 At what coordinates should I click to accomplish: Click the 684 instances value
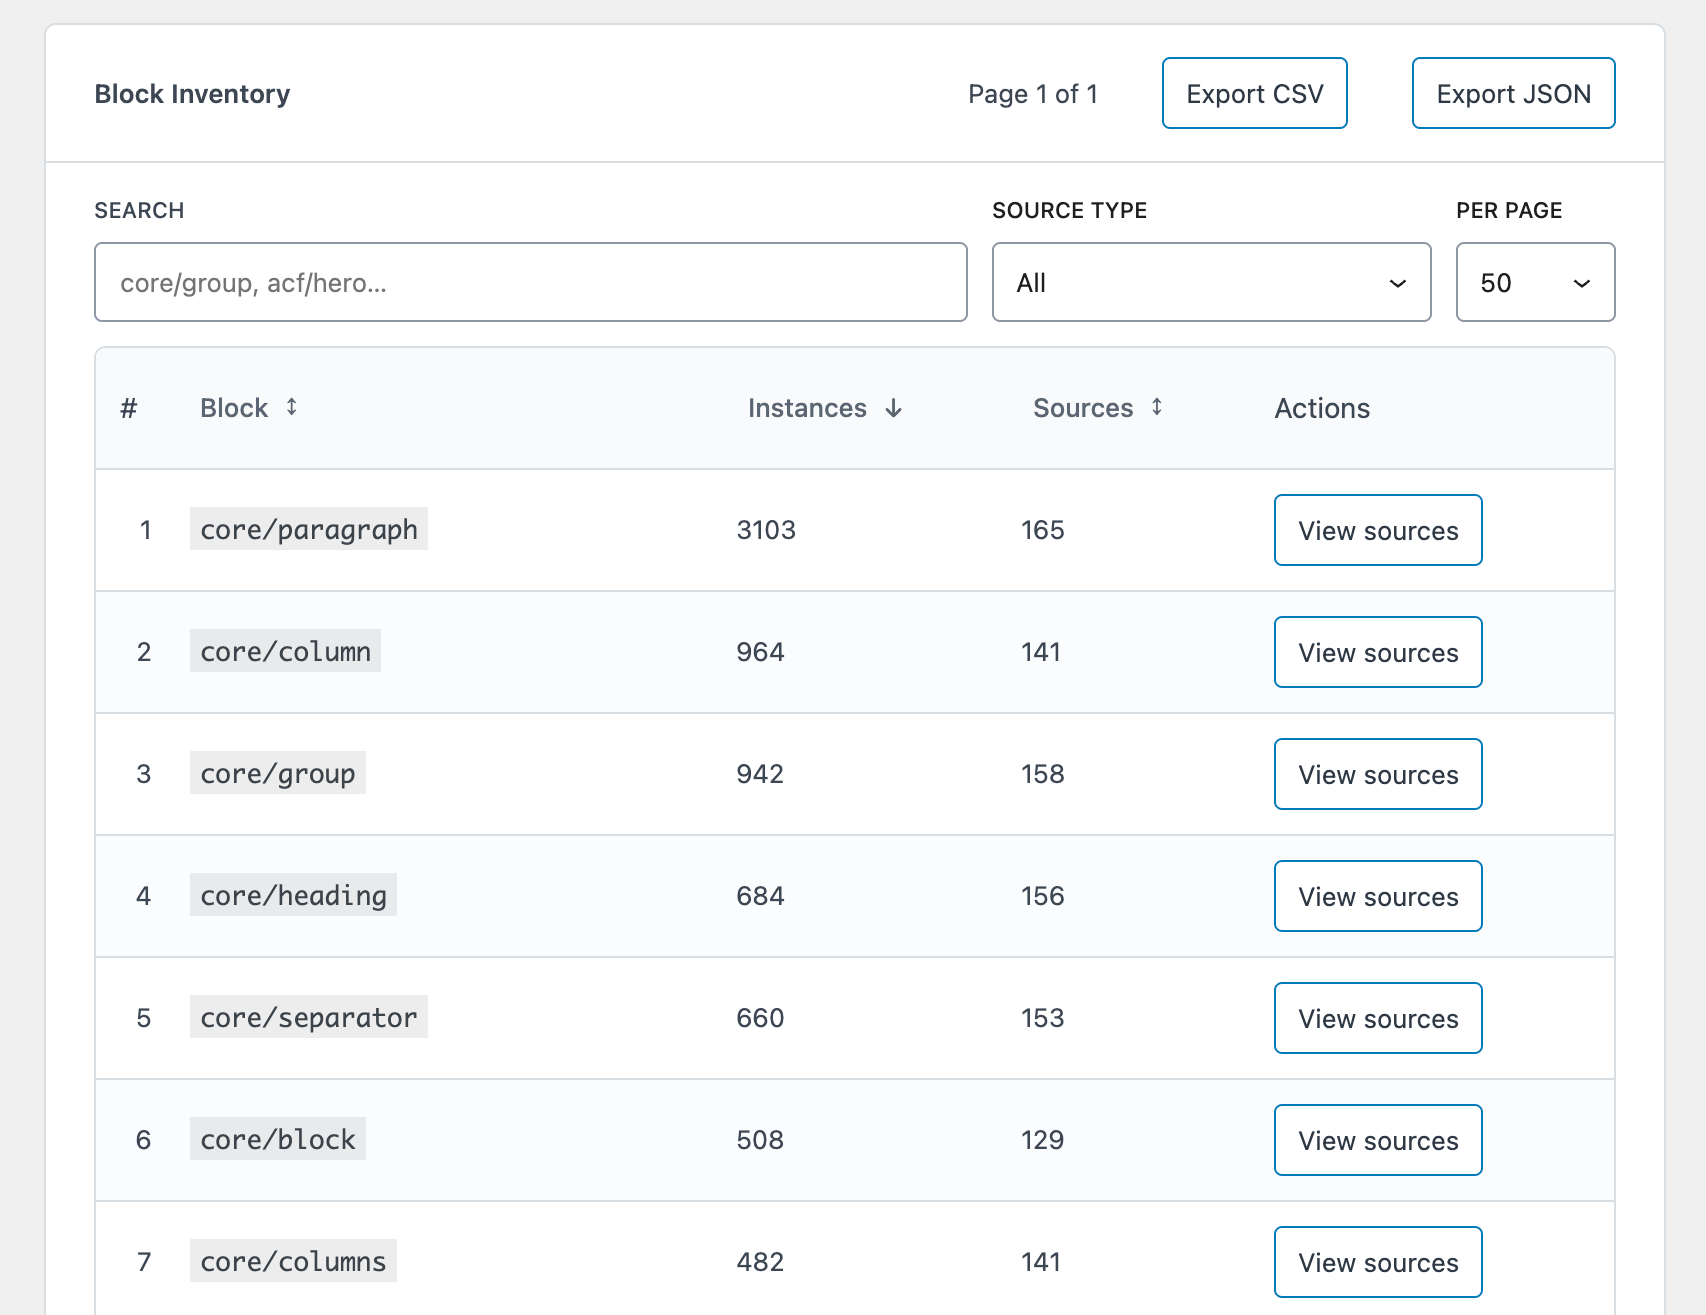pos(760,896)
